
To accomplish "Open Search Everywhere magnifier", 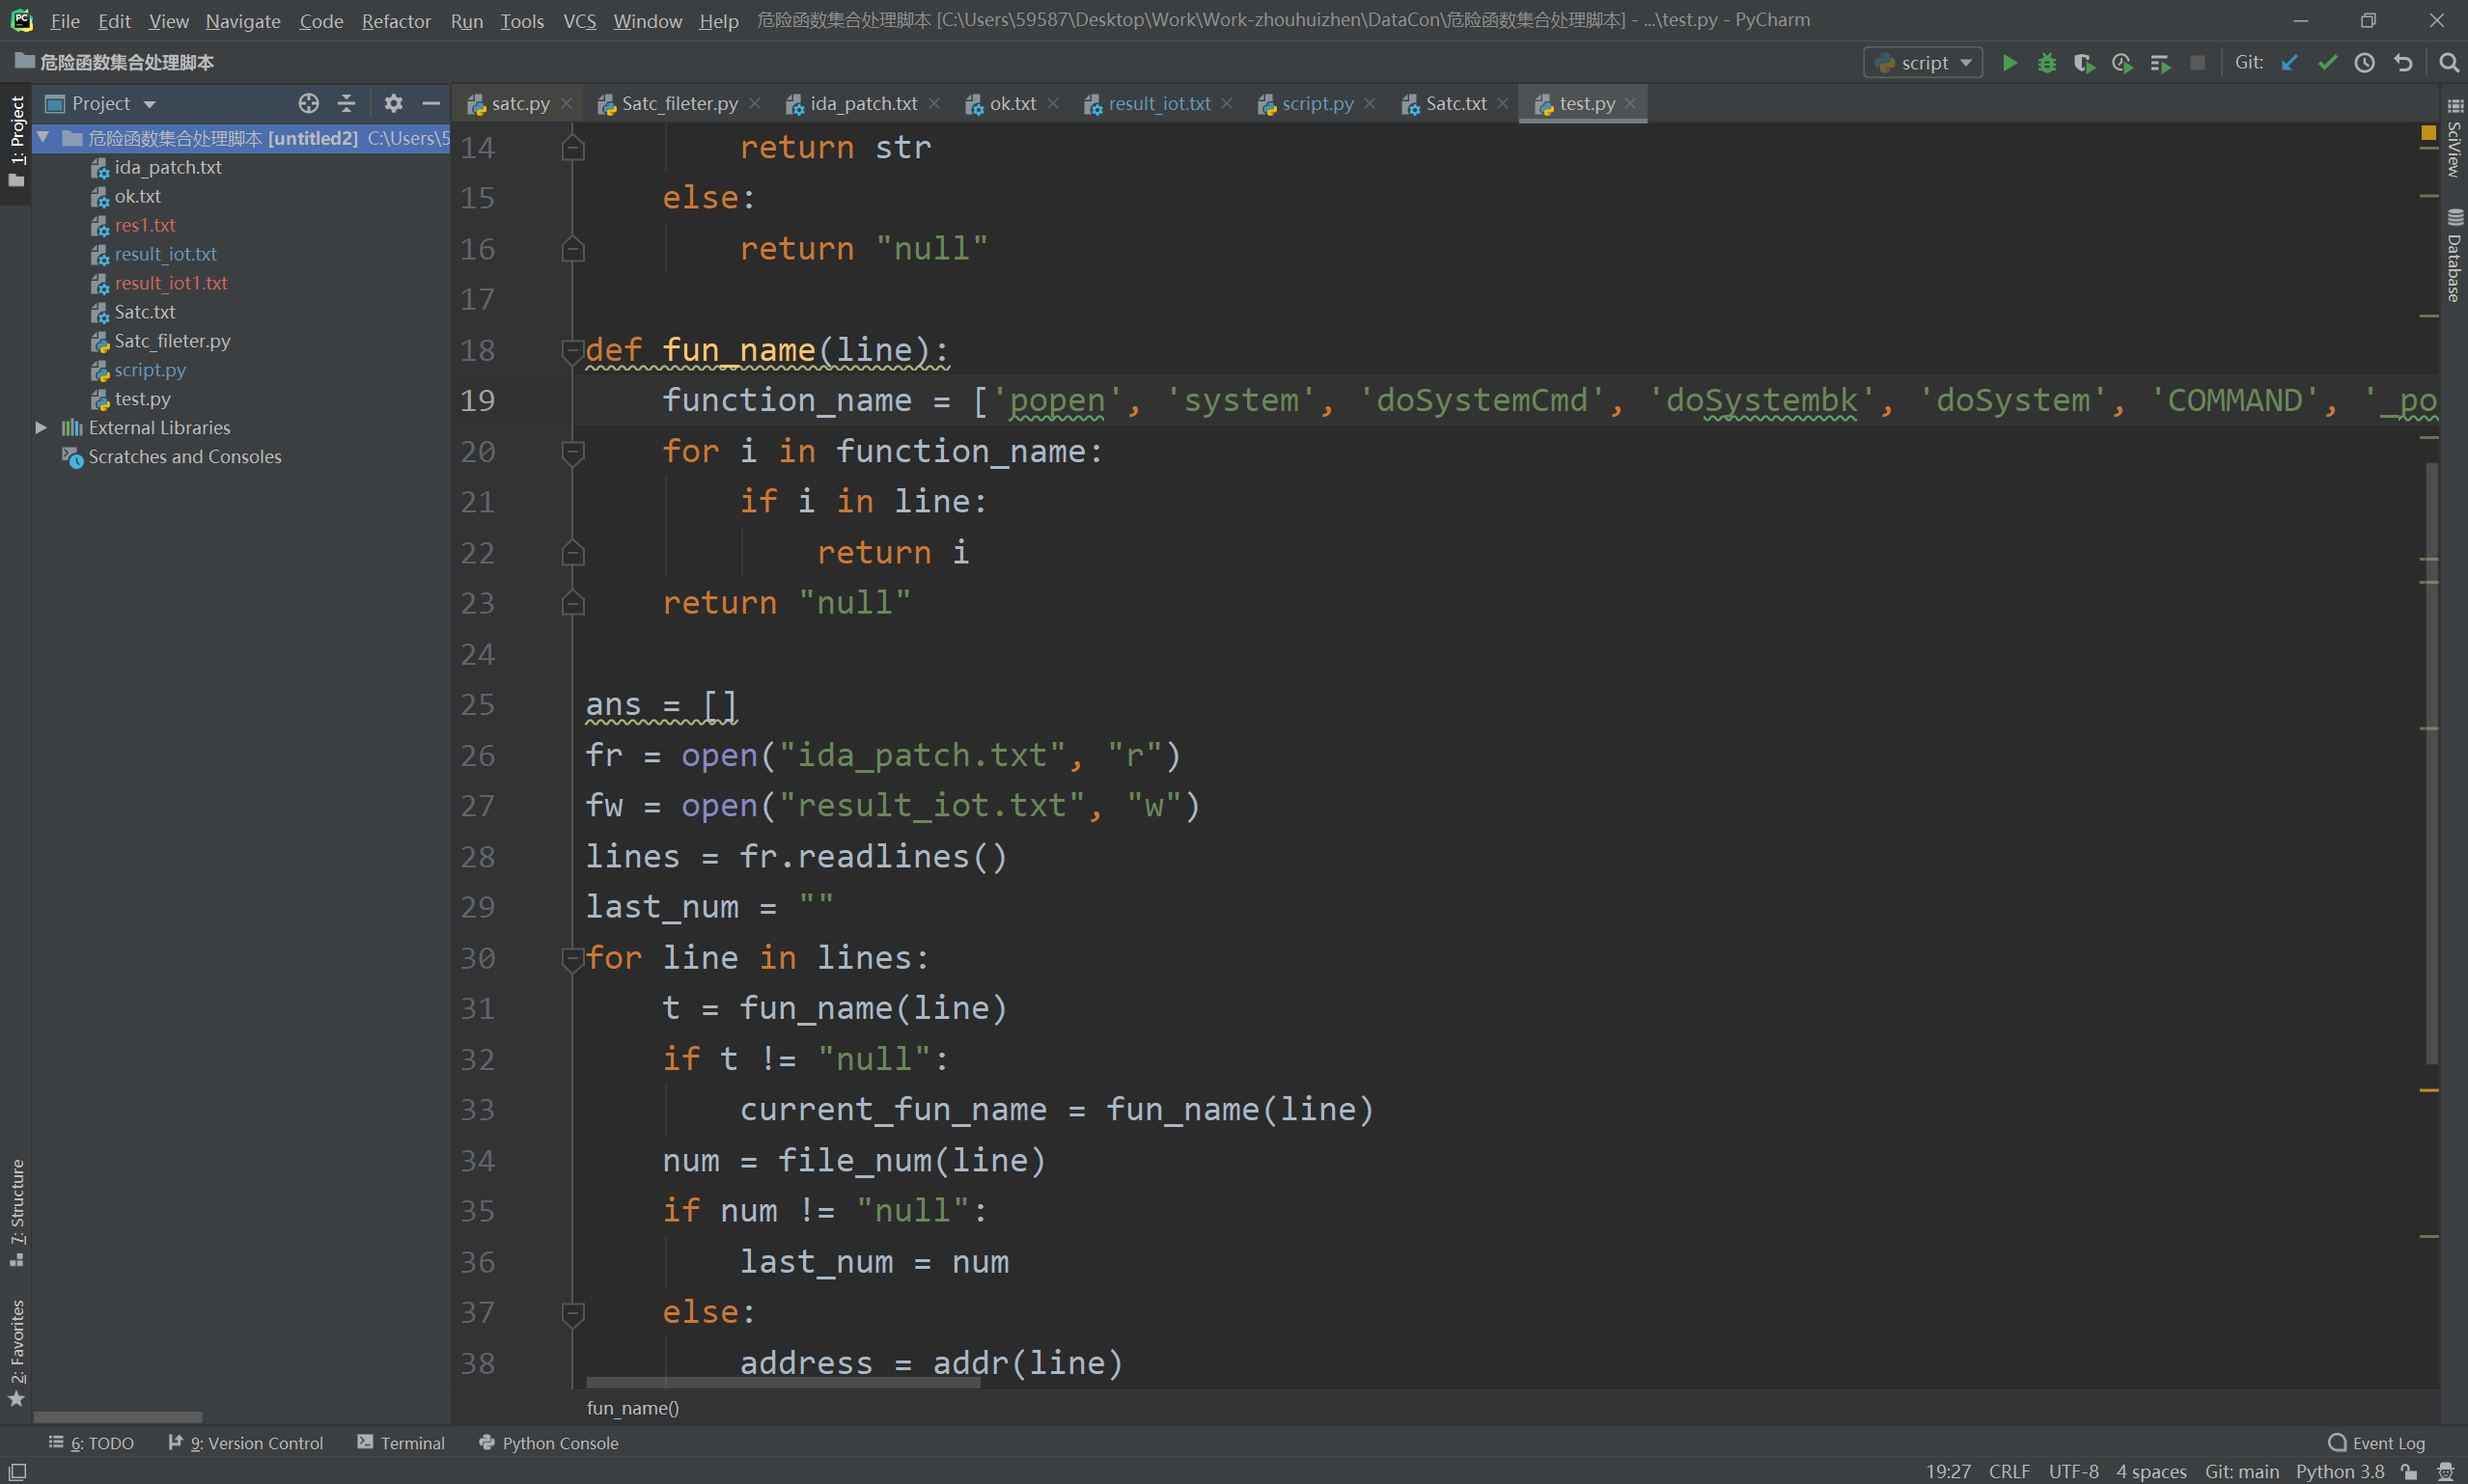I will coord(2448,63).
